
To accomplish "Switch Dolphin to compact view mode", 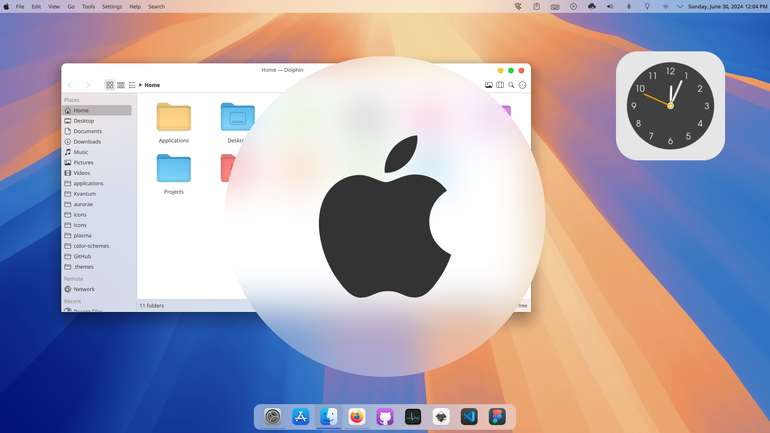I will pyautogui.click(x=121, y=85).
